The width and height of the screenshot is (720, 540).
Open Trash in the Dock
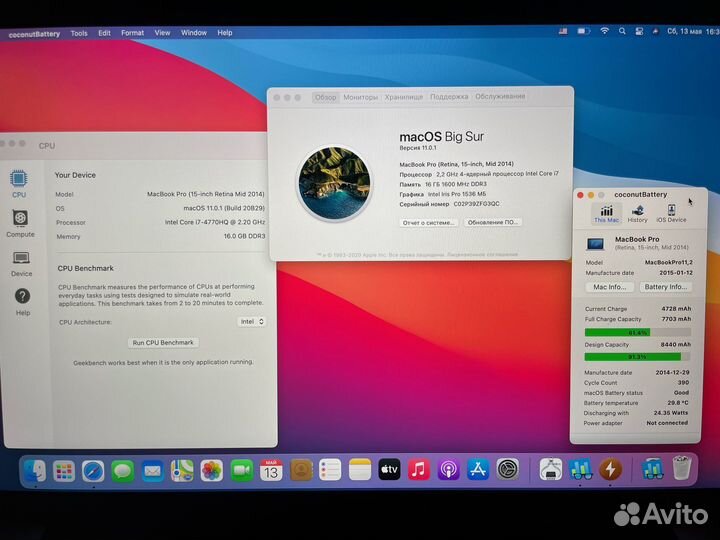coord(681,468)
